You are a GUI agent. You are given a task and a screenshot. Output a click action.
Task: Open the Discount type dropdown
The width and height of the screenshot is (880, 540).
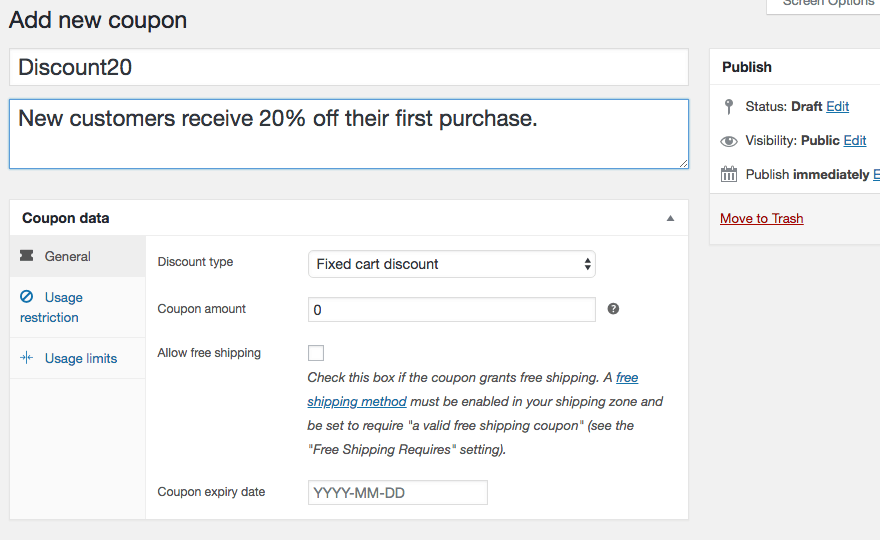(x=451, y=264)
